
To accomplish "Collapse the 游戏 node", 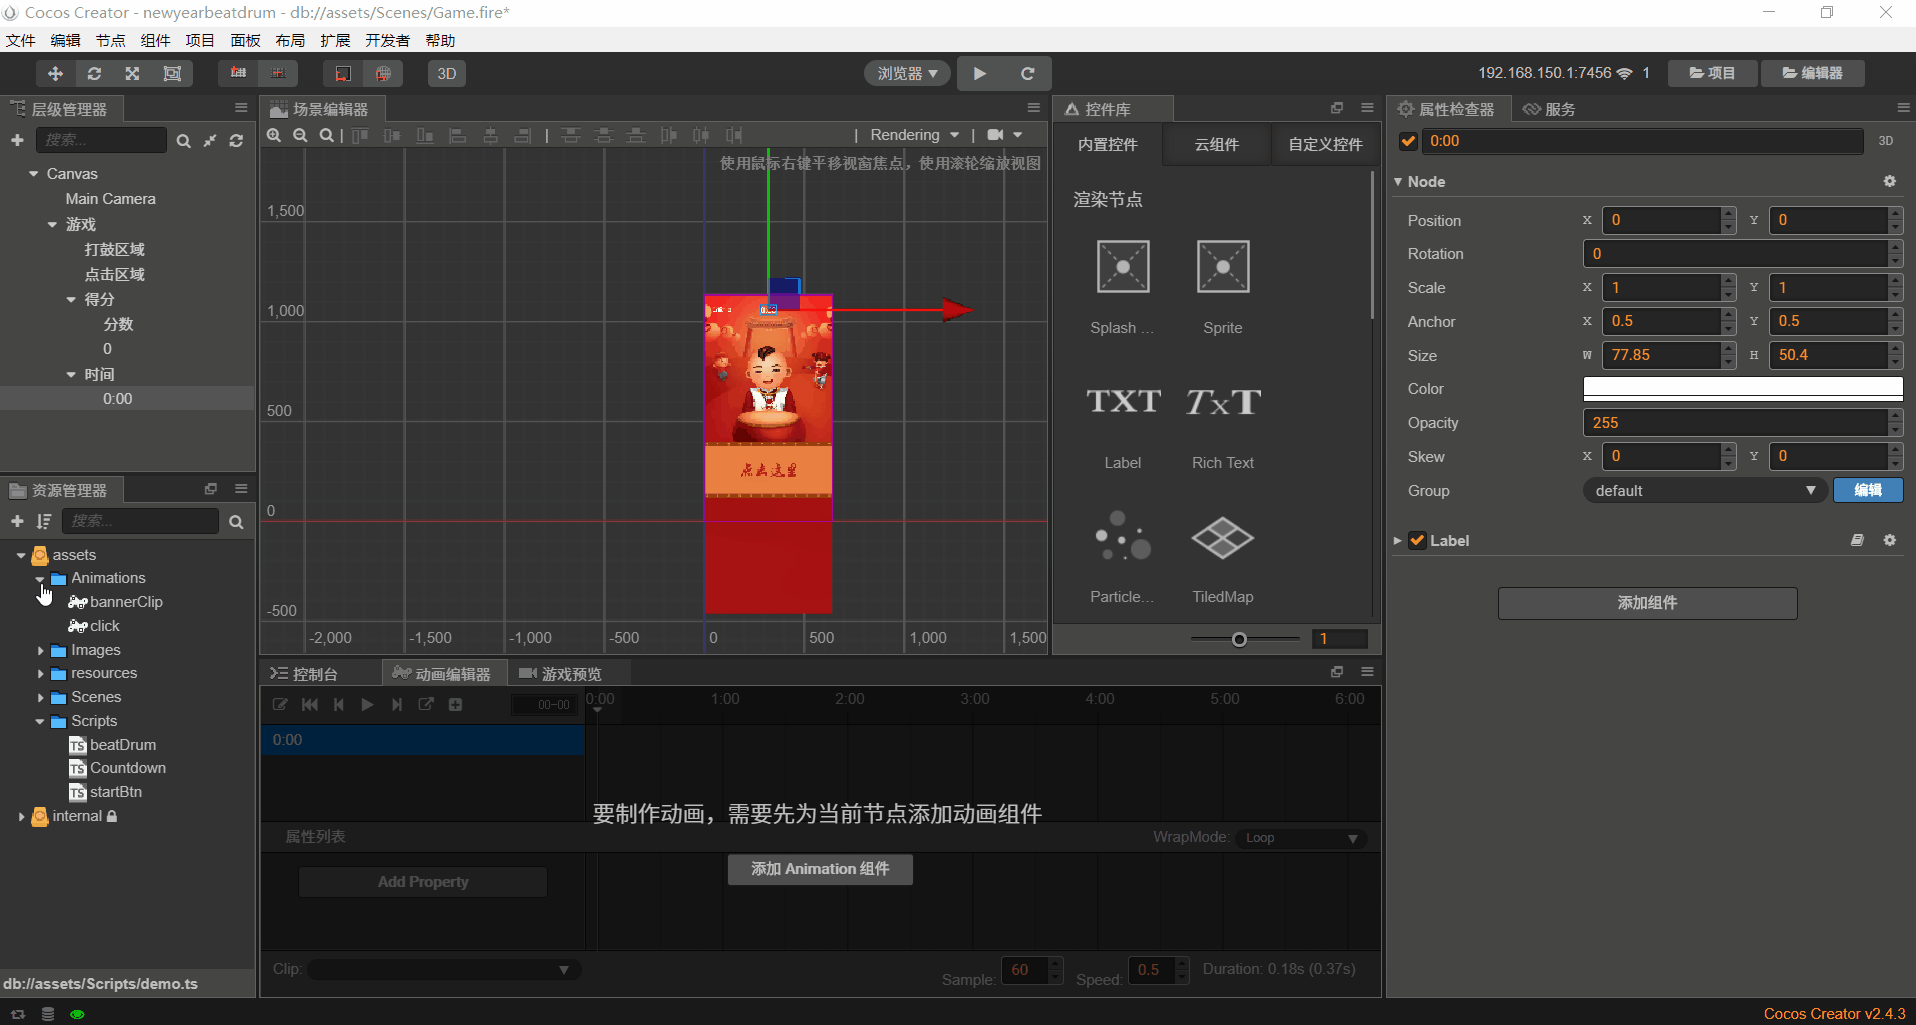I will pyautogui.click(x=52, y=224).
